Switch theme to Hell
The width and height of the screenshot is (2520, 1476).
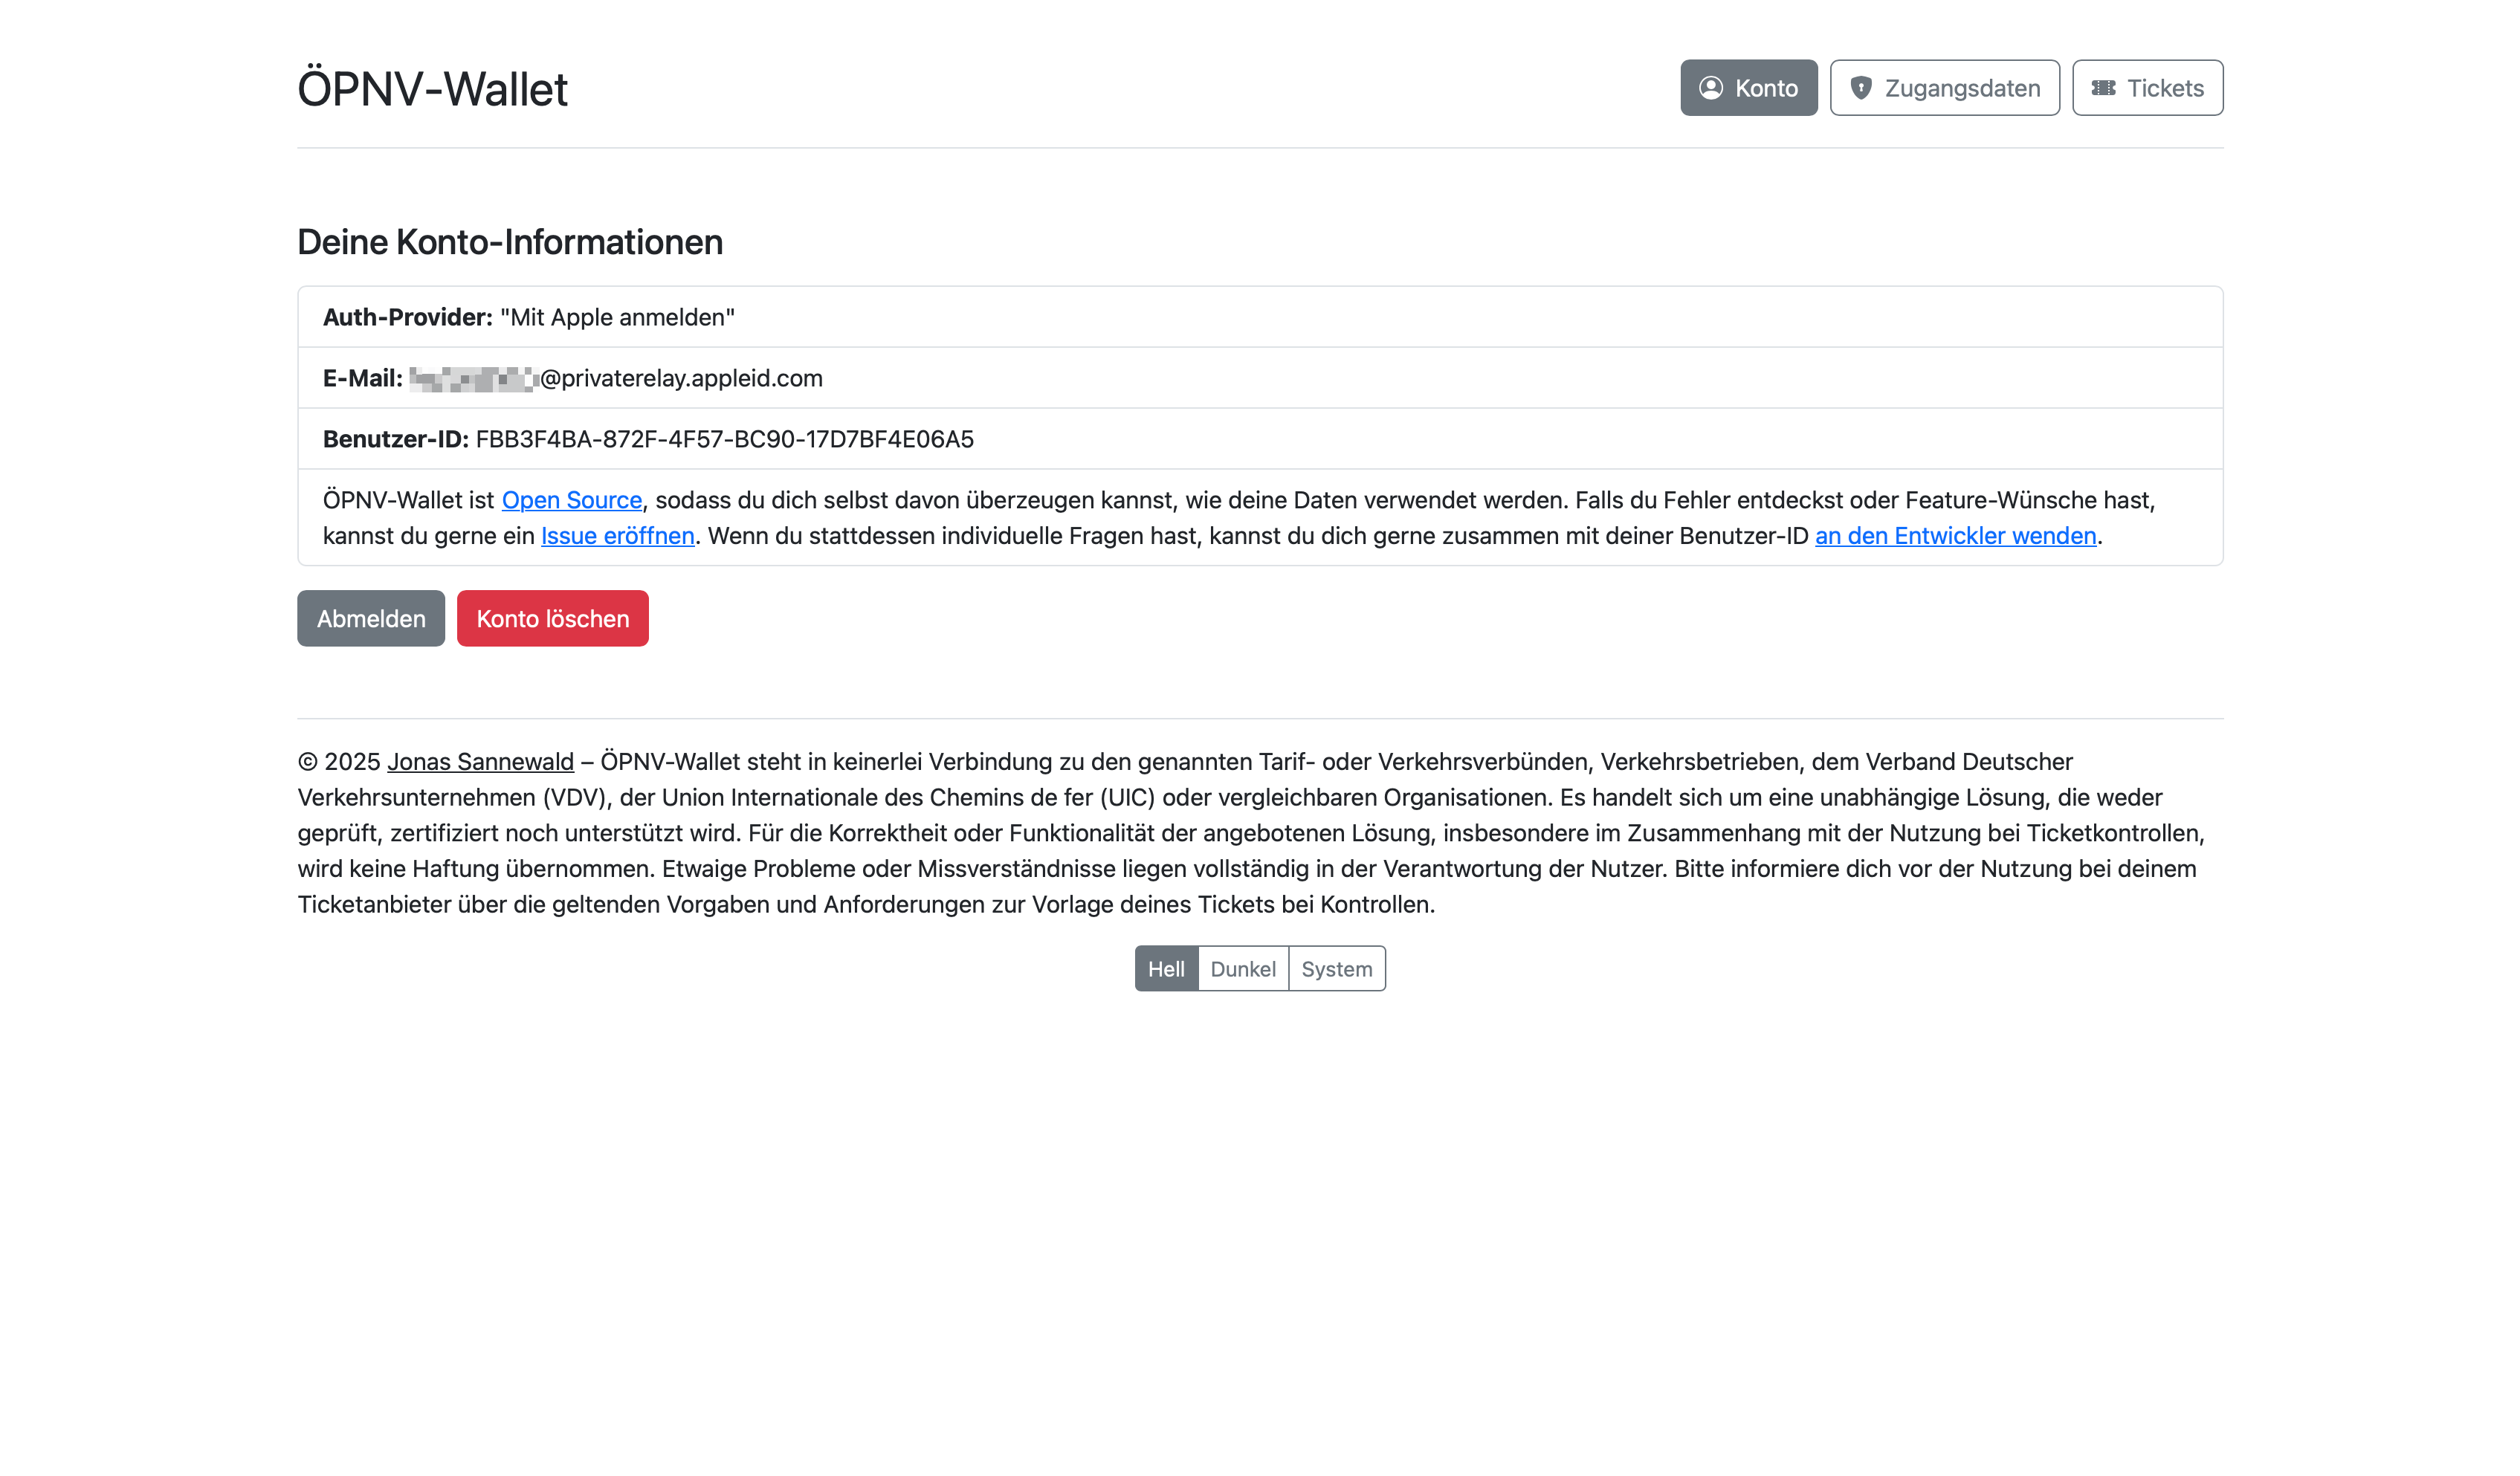[1166, 969]
